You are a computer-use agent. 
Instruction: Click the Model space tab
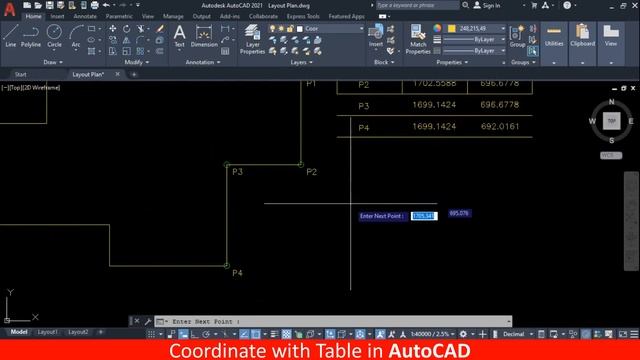[x=19, y=332]
